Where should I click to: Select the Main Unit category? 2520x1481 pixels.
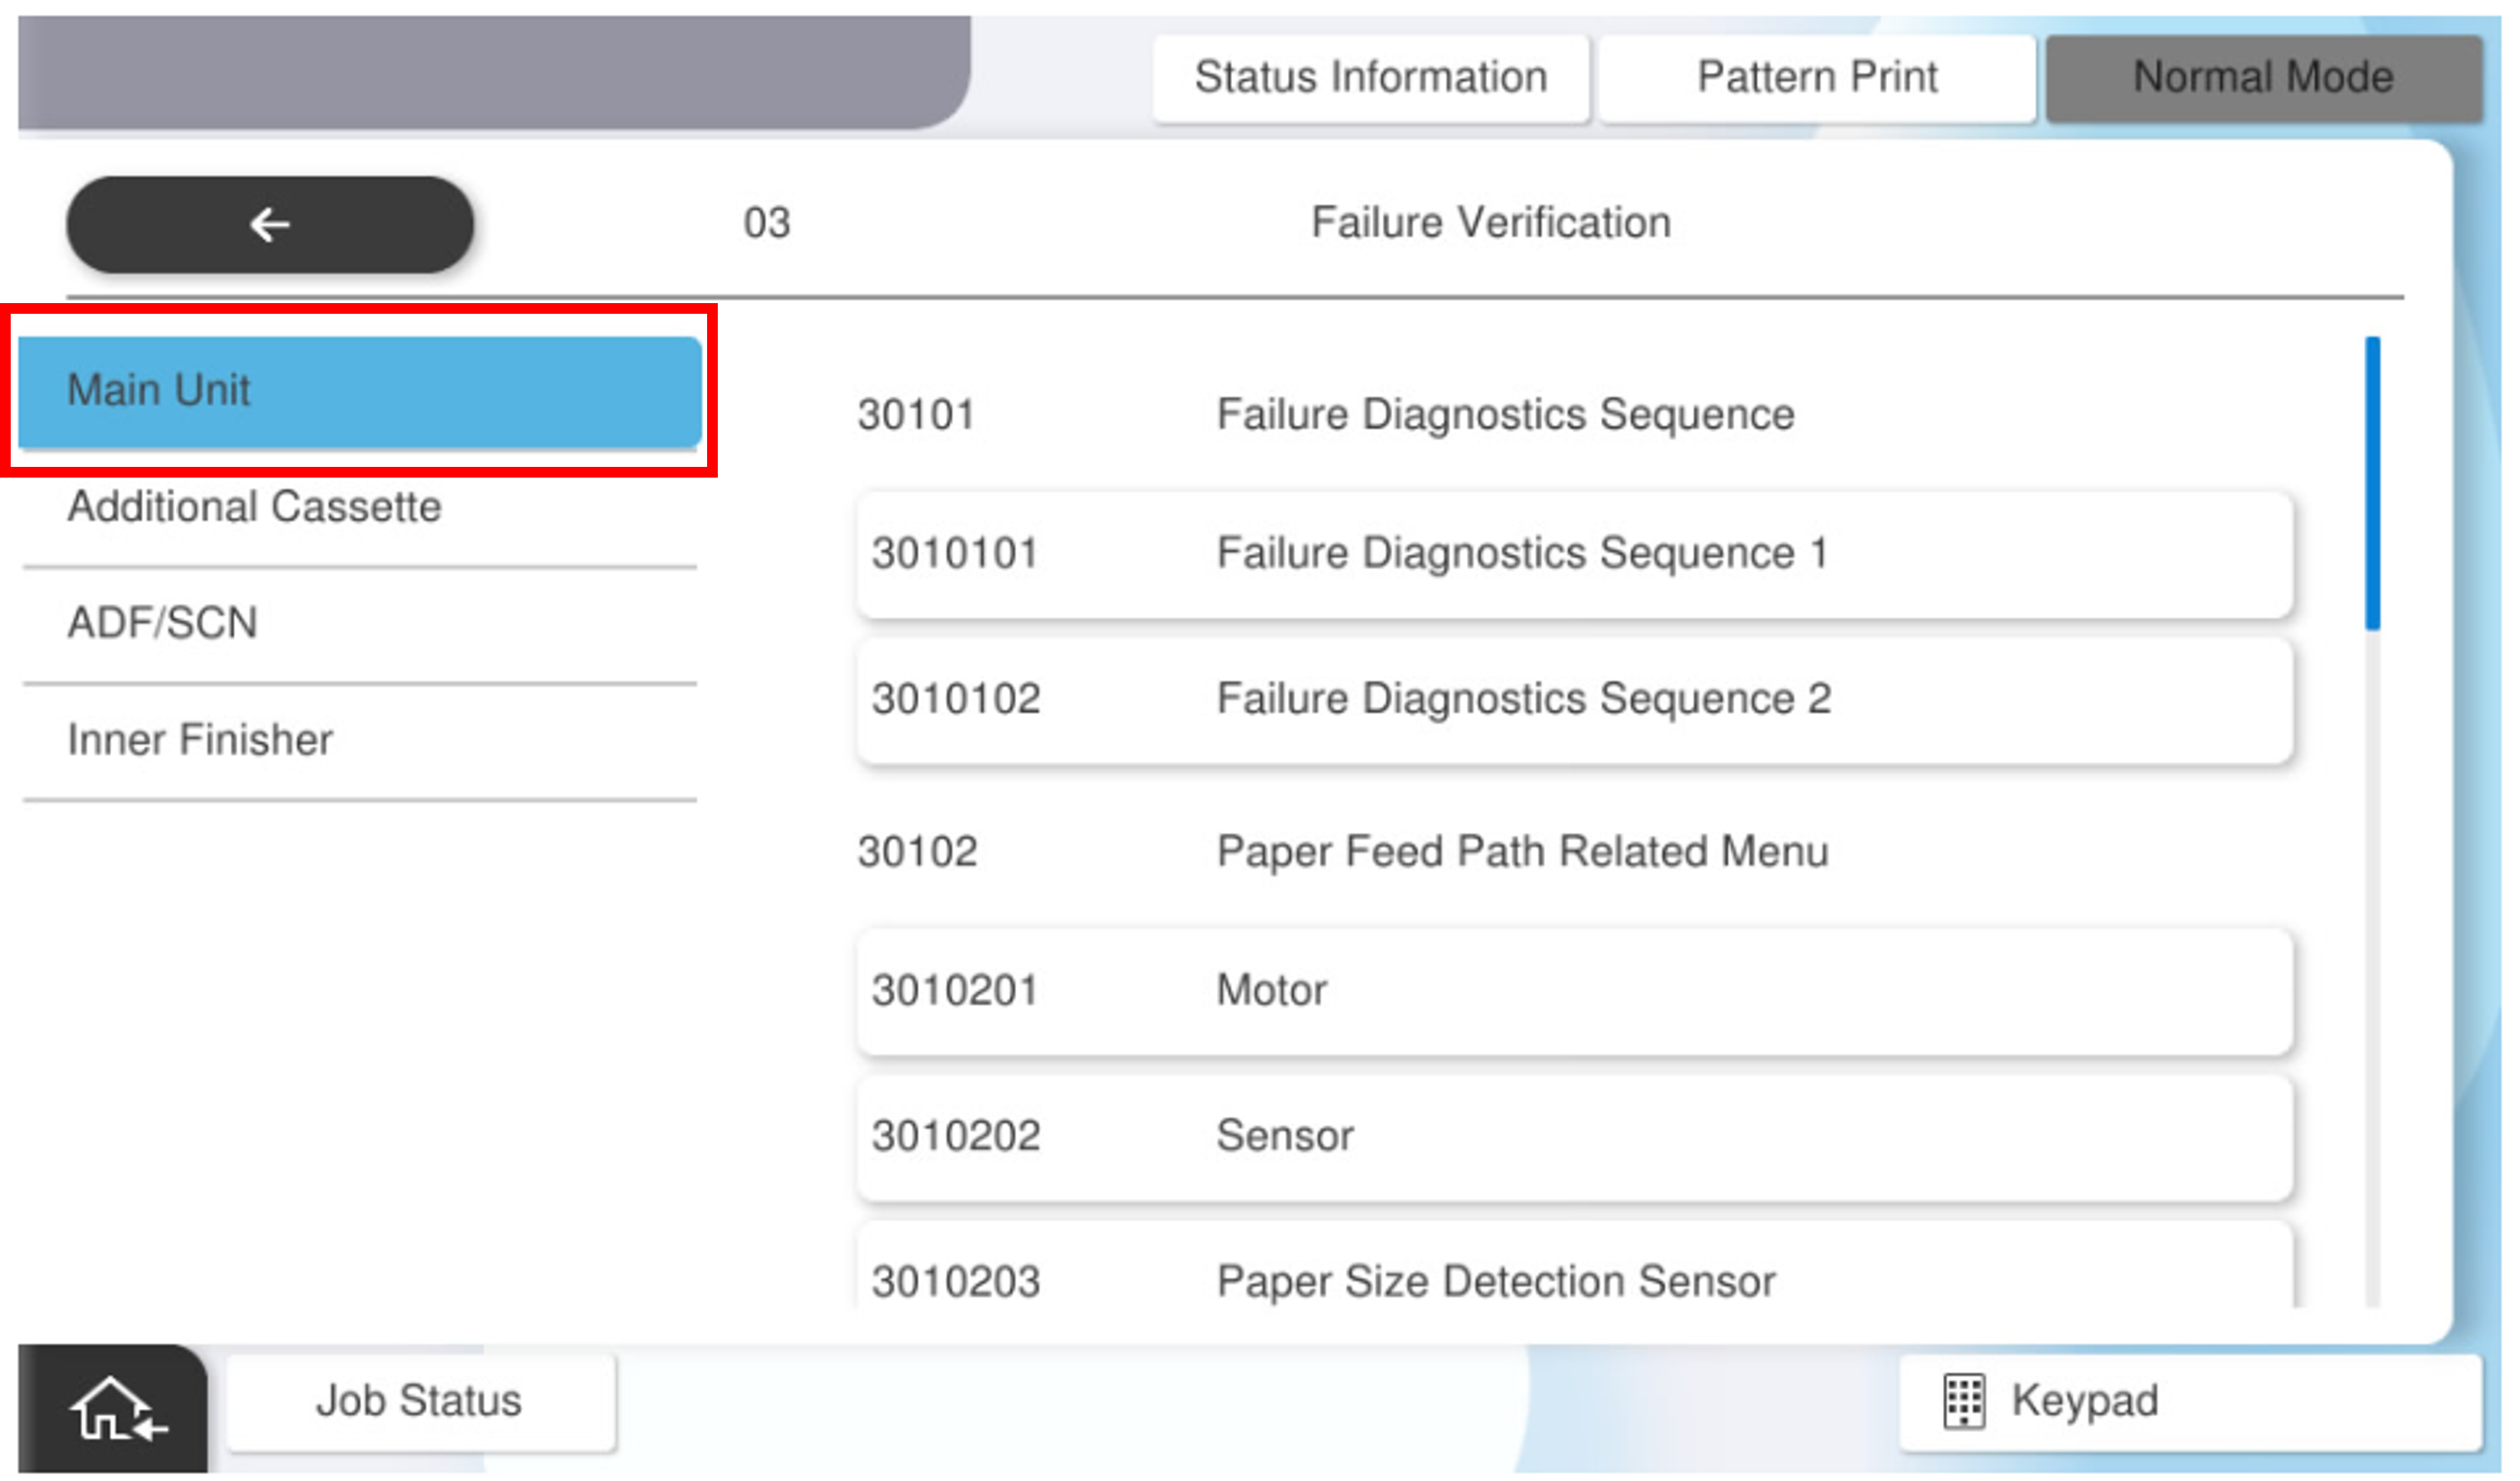[x=360, y=390]
